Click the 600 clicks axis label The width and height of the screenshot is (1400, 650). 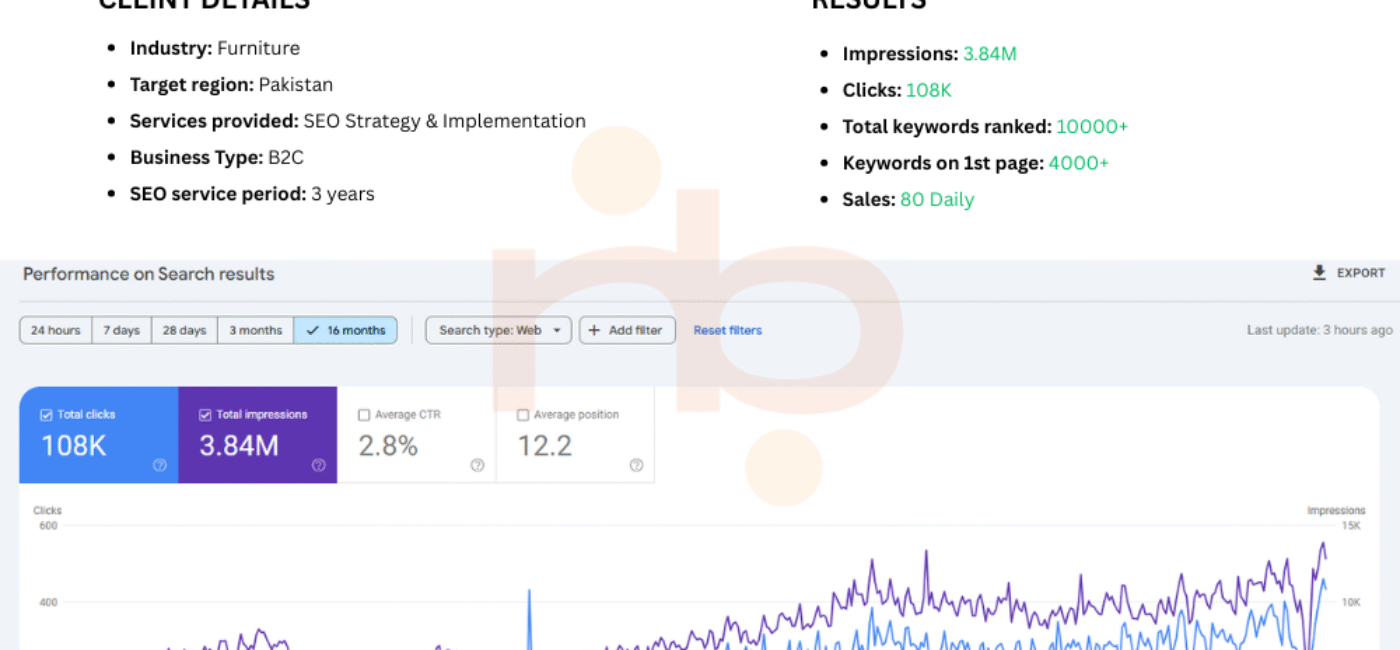coord(48,525)
